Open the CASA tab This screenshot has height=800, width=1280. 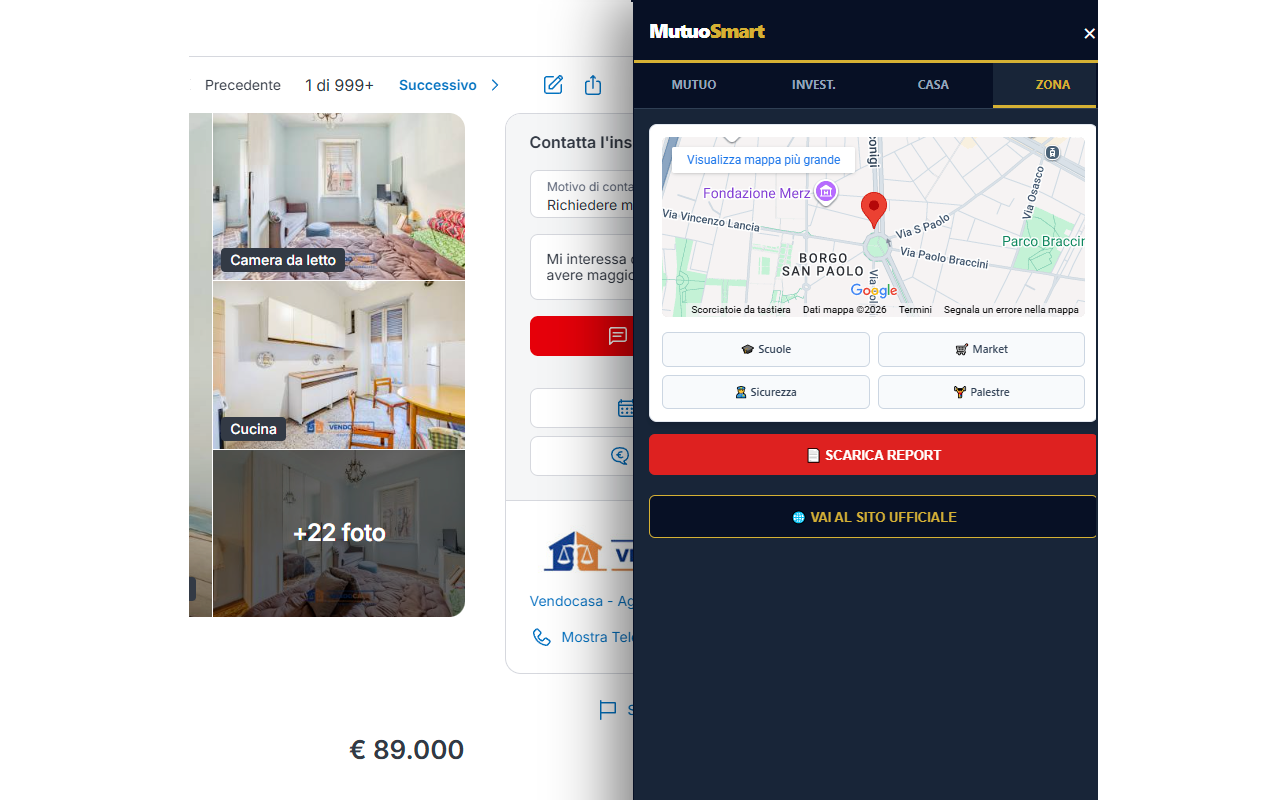tap(933, 85)
